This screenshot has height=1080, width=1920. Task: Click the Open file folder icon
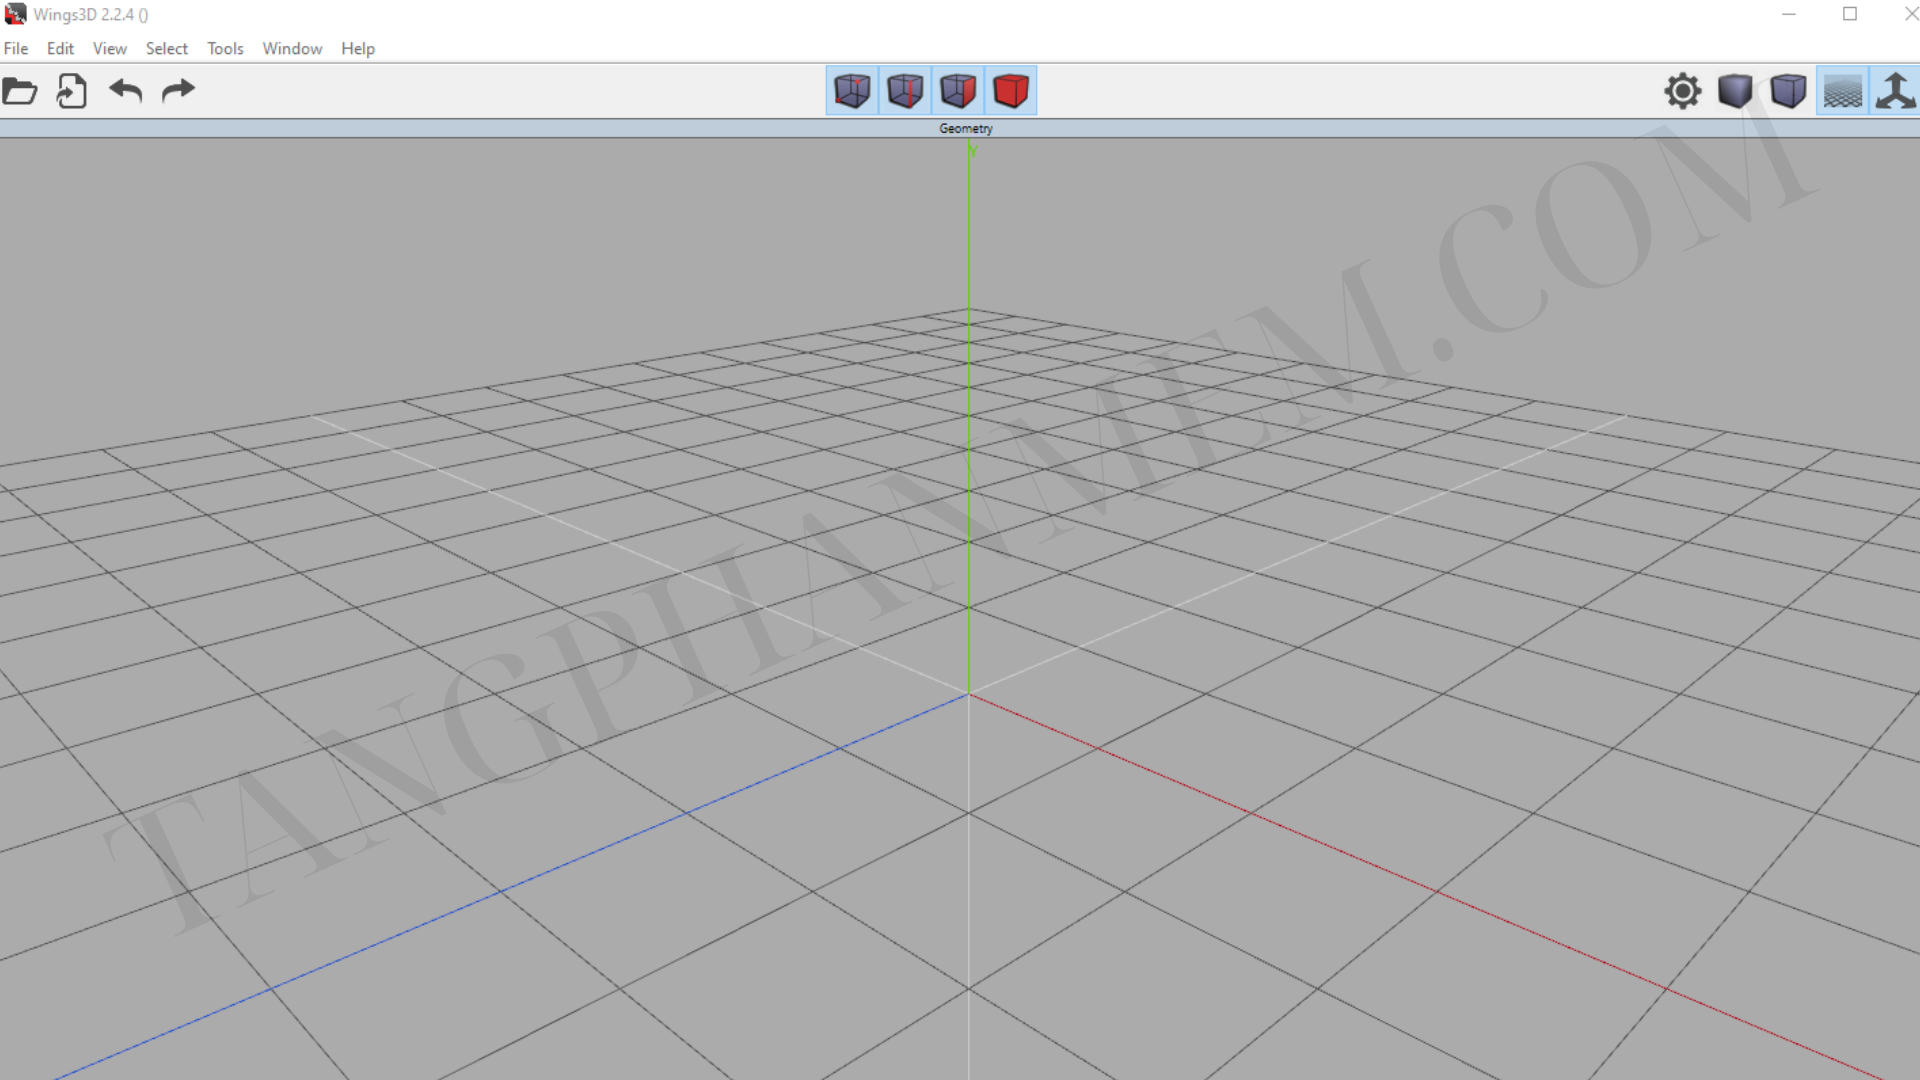(20, 91)
